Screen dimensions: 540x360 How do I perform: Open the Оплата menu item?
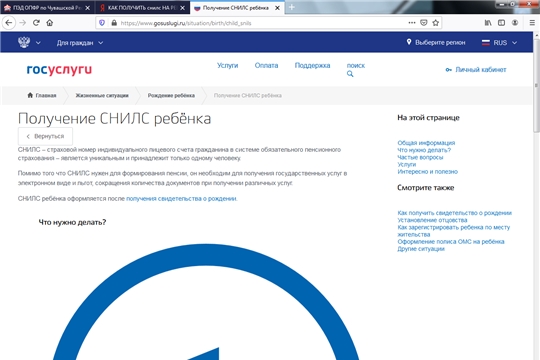(x=266, y=65)
